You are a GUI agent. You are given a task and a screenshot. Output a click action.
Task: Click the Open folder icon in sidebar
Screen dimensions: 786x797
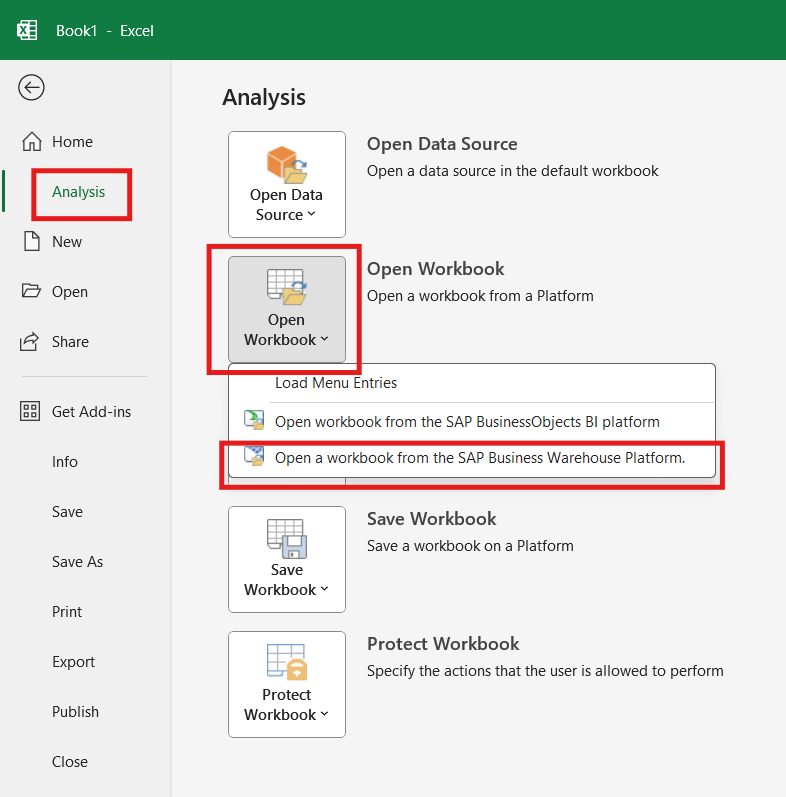32,292
